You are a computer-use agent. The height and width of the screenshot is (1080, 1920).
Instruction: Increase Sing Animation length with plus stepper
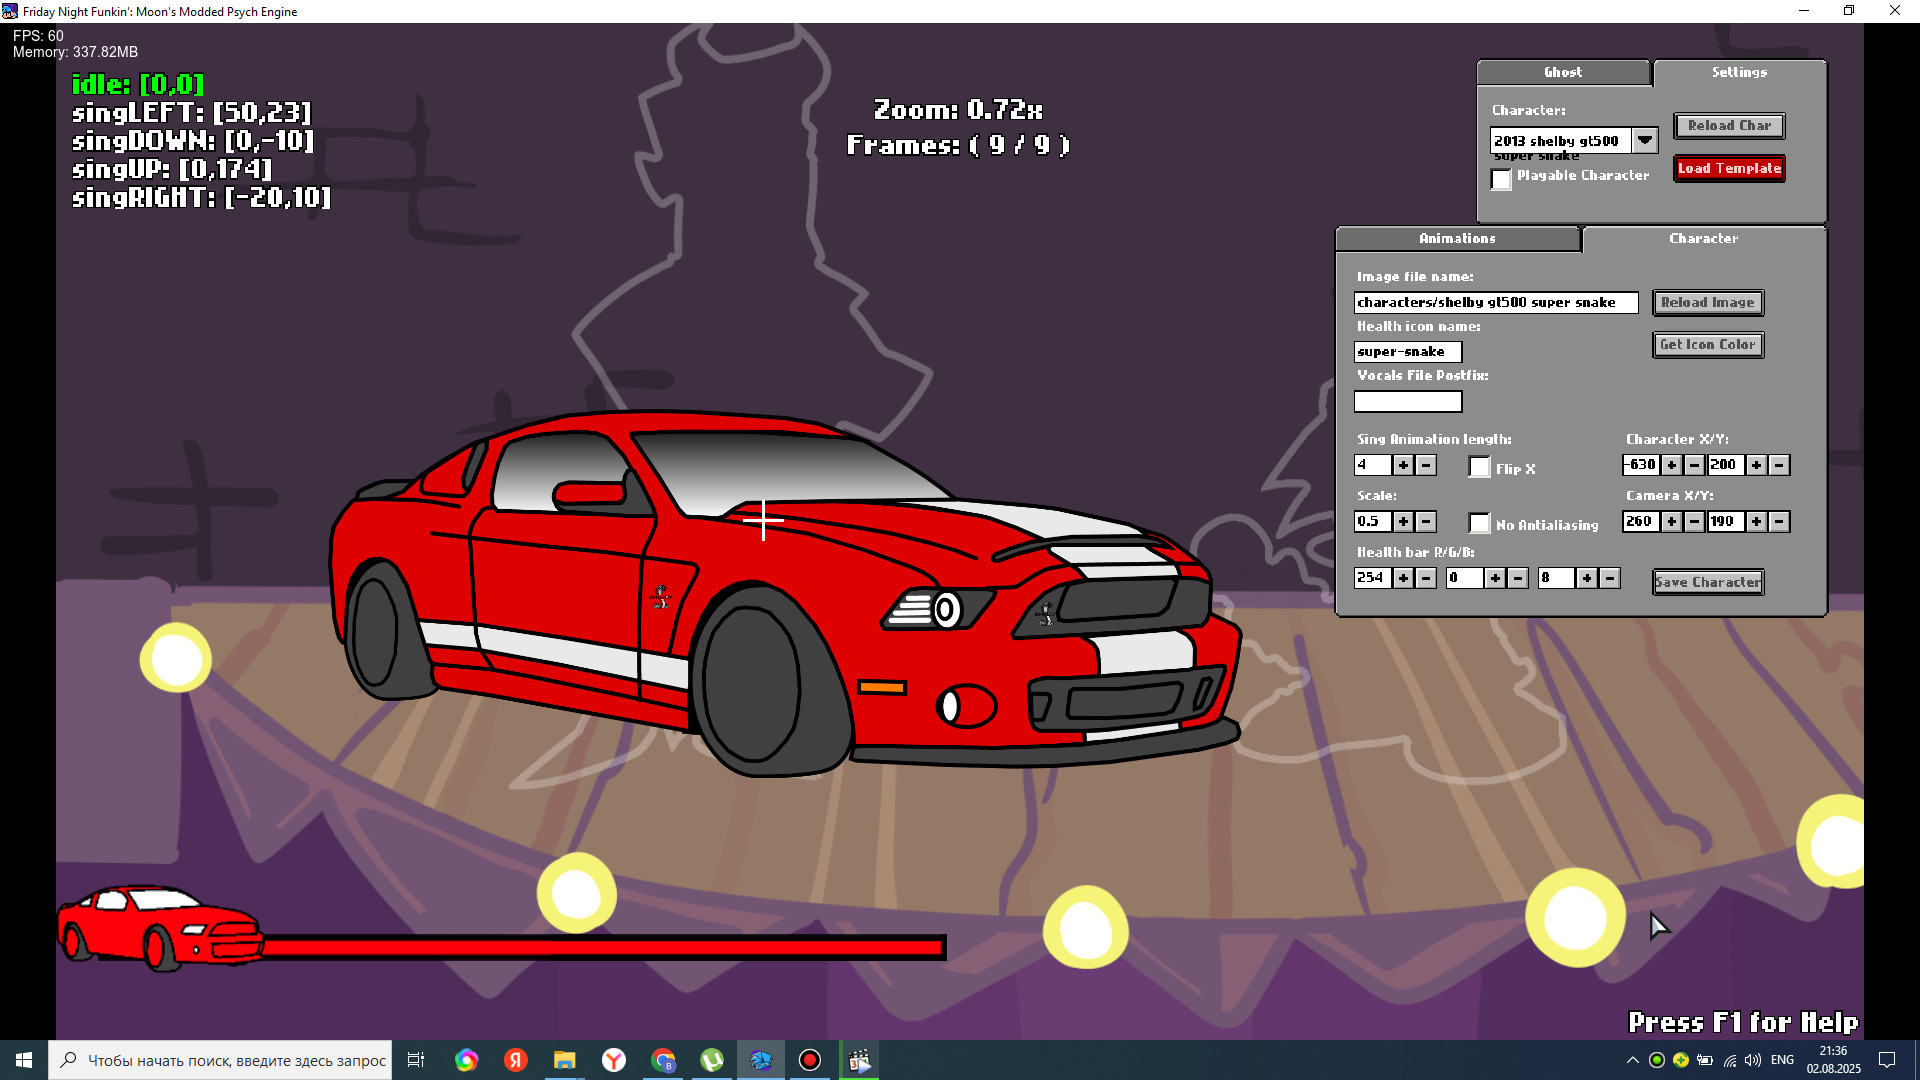pos(1404,465)
